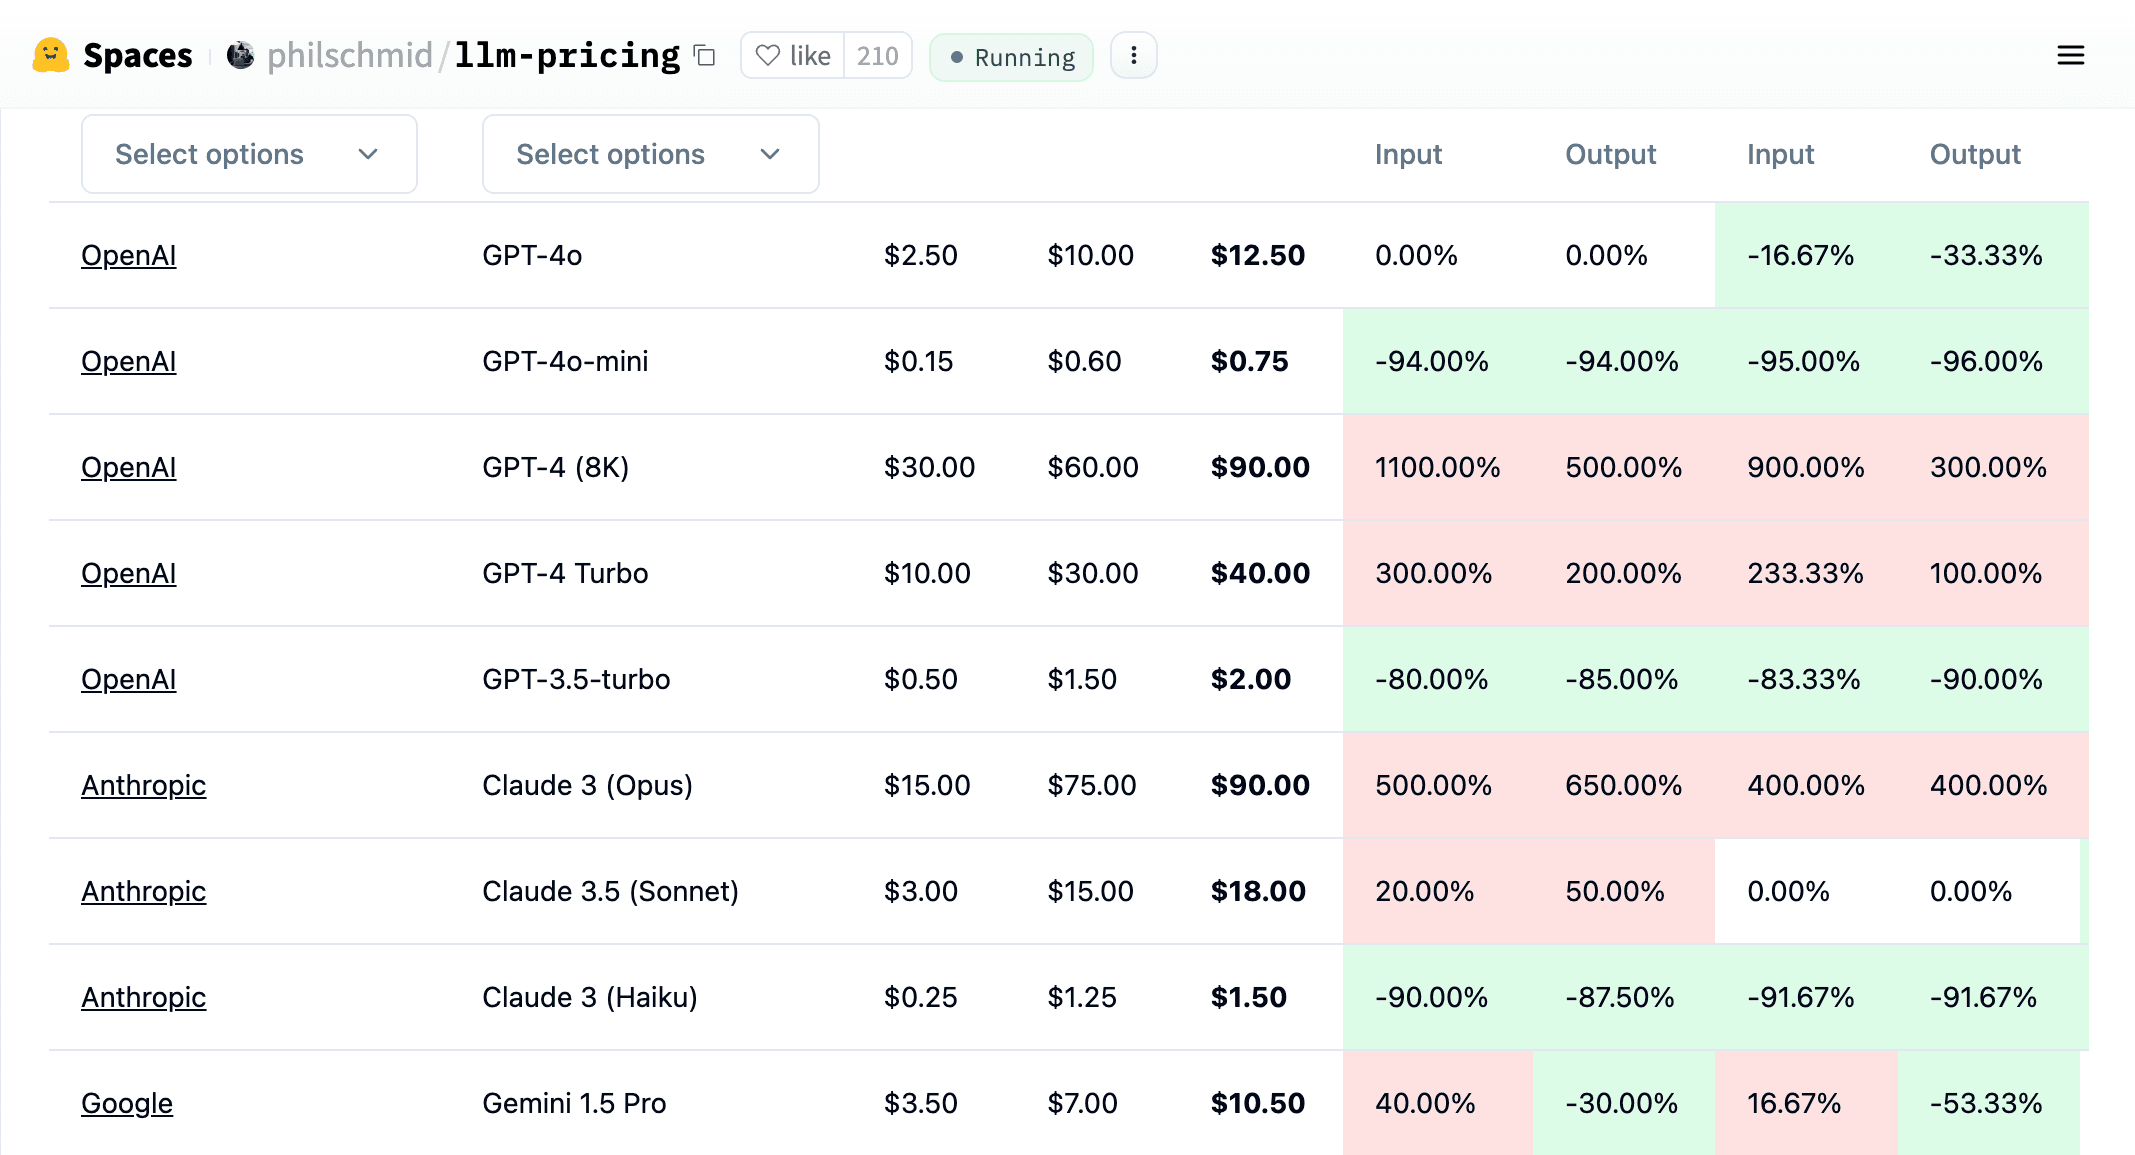2135x1155 pixels.
Task: Click the $18.00 total for Claude 3.5 (Sonnet)
Action: coord(1258,891)
